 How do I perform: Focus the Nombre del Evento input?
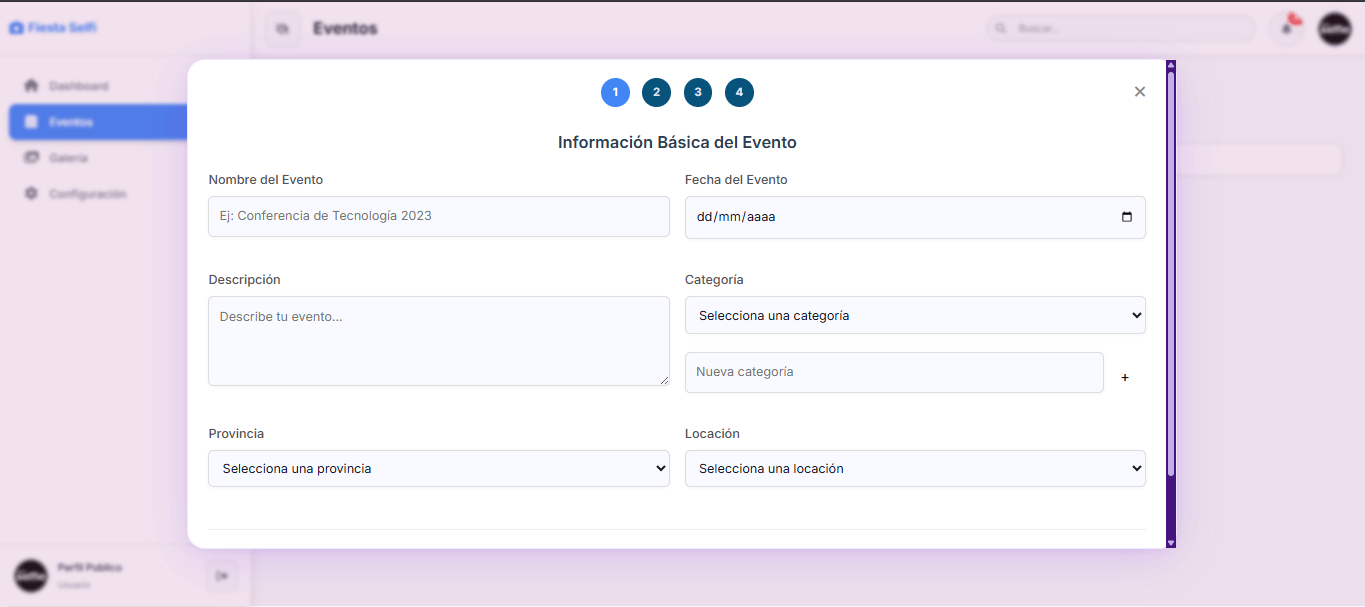pos(438,216)
